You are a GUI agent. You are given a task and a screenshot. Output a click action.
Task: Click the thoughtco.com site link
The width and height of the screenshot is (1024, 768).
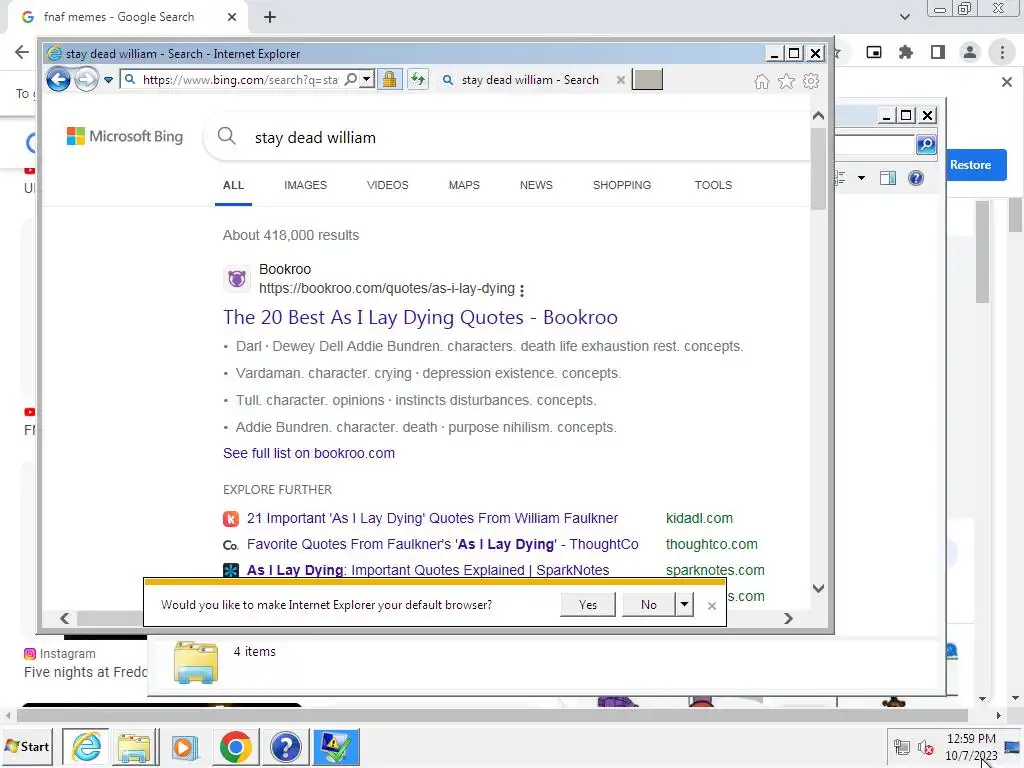[x=711, y=545]
